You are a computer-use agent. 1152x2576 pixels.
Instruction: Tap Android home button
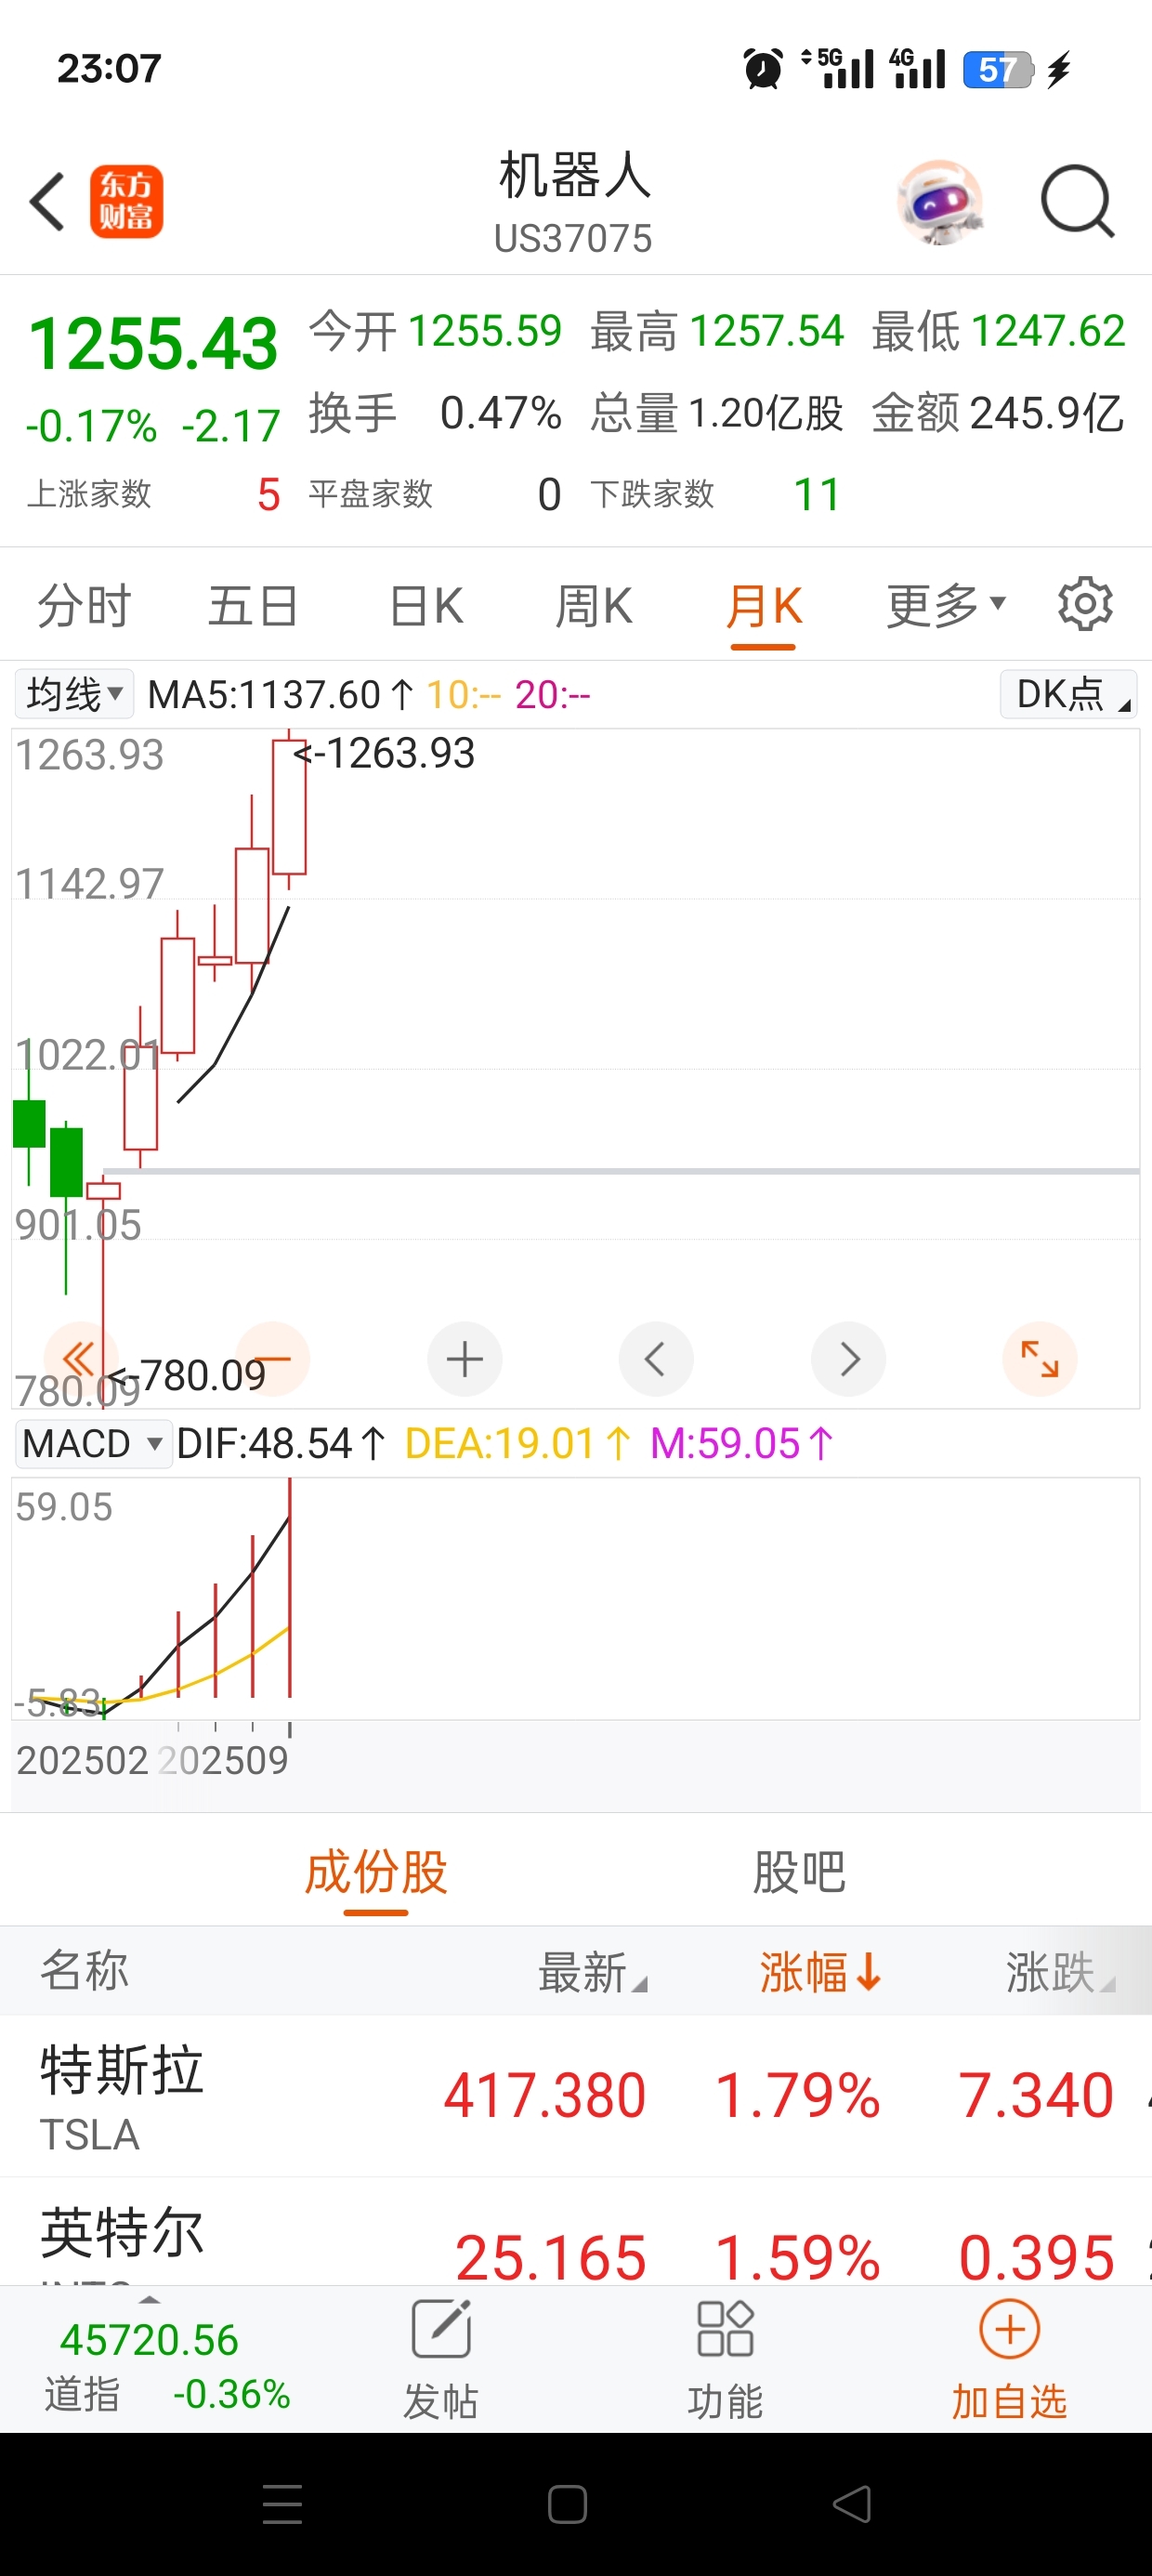pos(567,2504)
